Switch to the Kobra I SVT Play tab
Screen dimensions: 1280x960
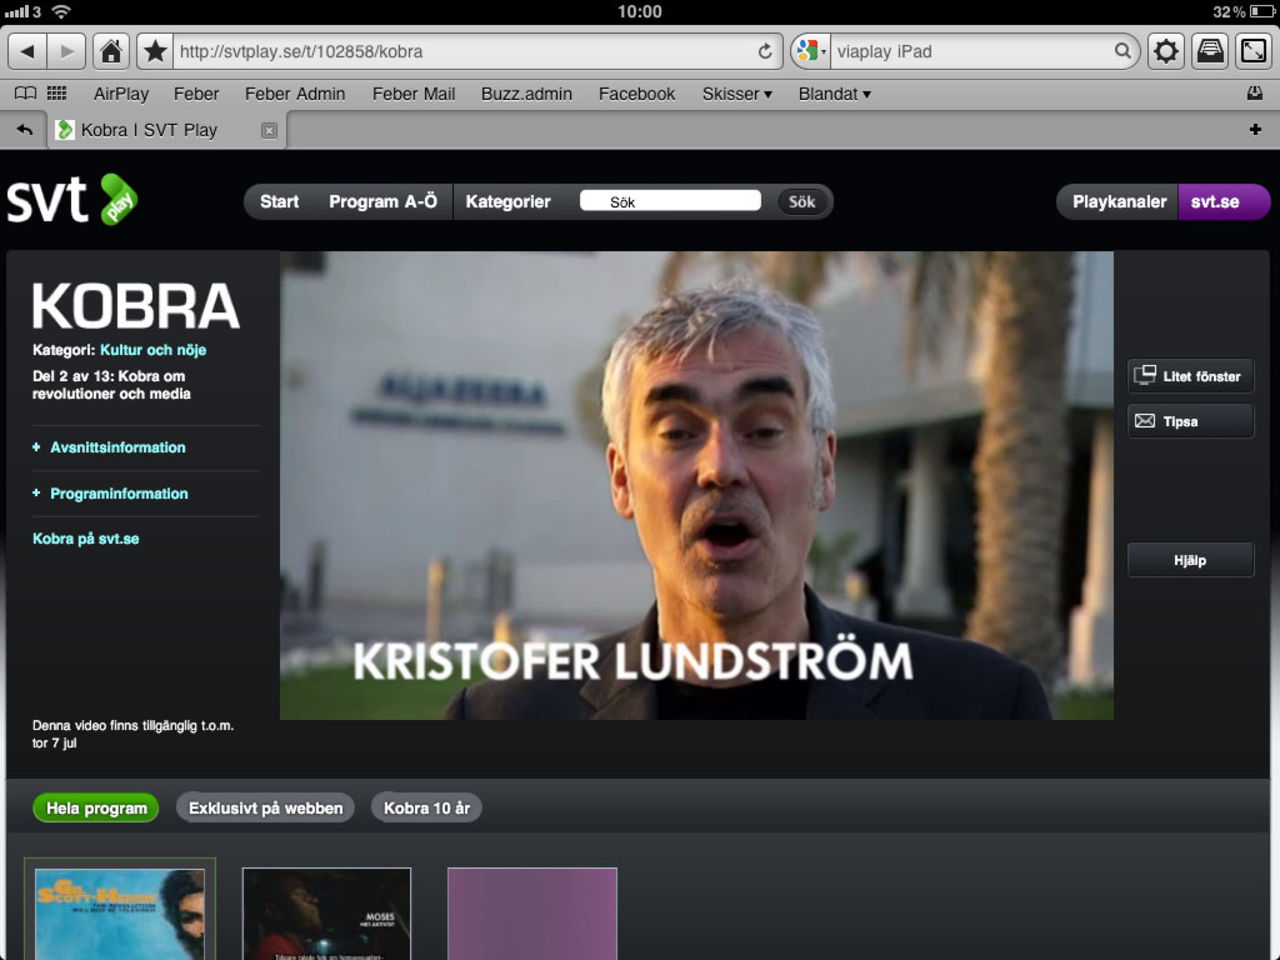point(150,129)
